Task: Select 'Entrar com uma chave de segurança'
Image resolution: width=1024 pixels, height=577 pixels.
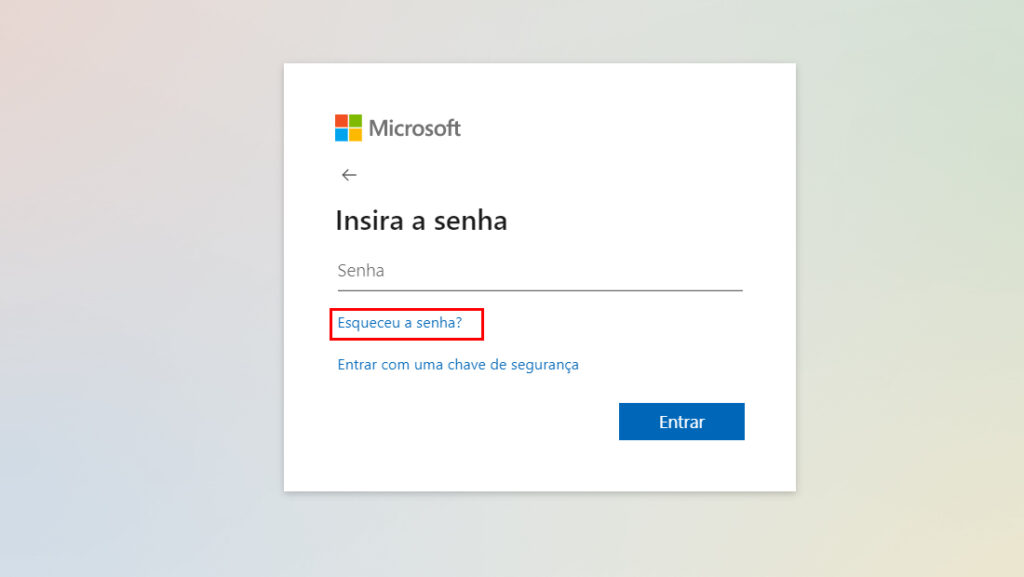Action: [x=456, y=364]
